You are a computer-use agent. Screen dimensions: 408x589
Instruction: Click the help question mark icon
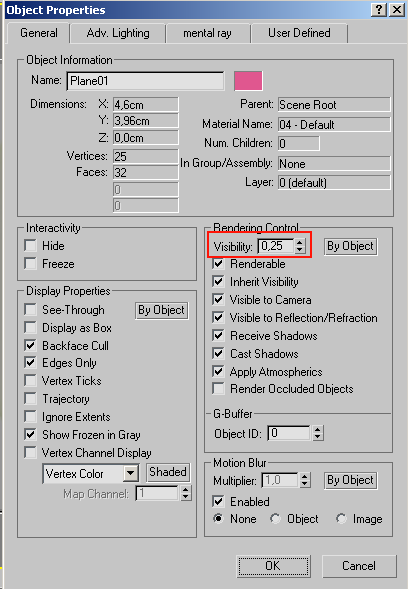coord(379,9)
